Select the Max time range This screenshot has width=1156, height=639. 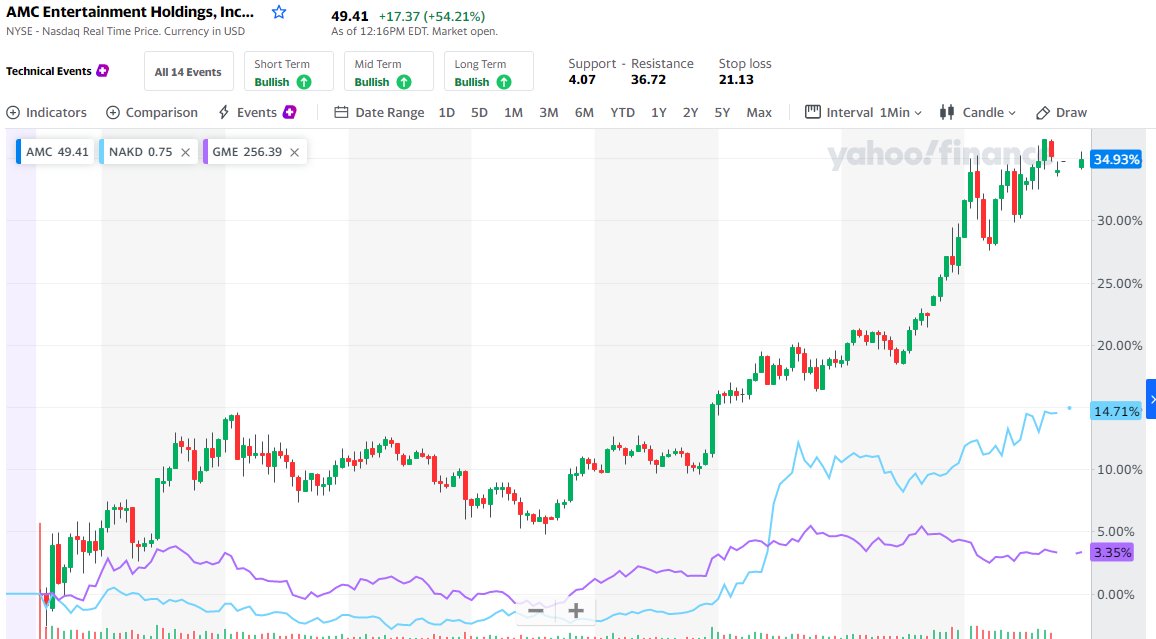(x=759, y=113)
